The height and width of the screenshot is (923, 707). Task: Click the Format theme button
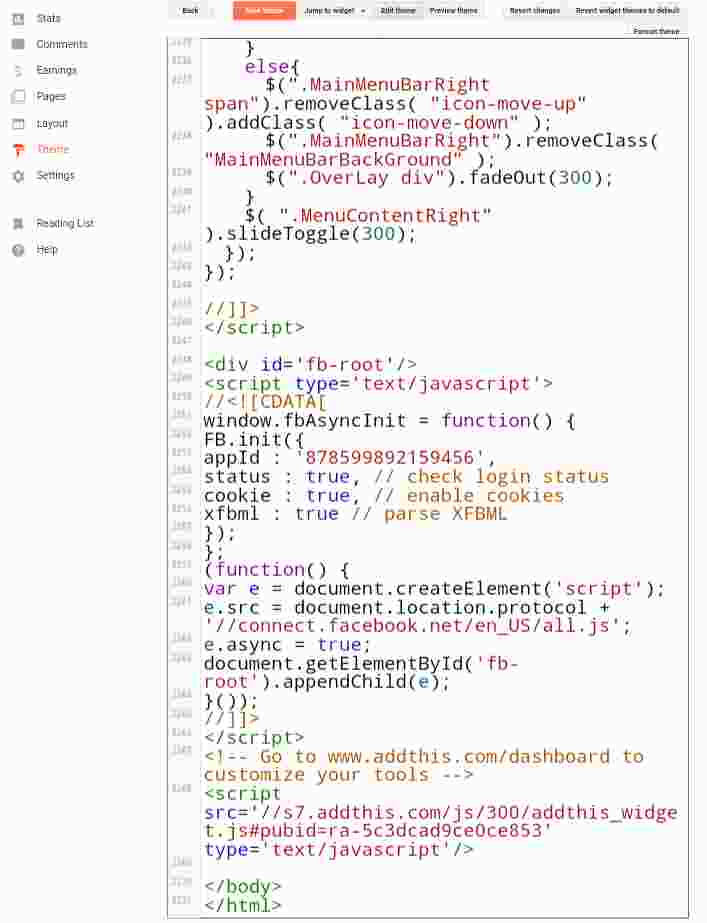pyautogui.click(x=656, y=31)
